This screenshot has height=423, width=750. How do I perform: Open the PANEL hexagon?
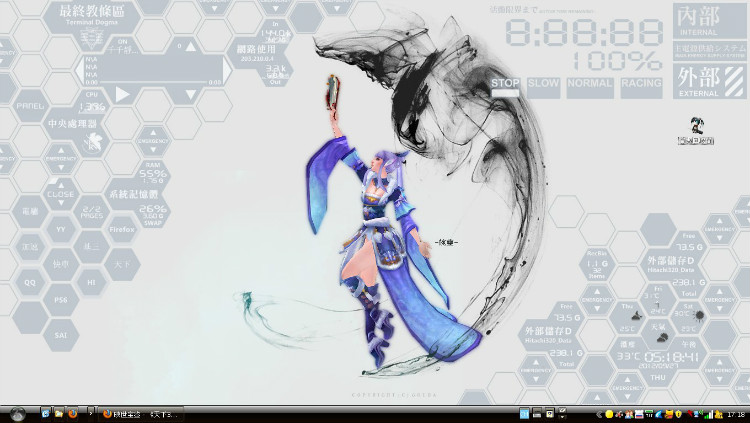30,106
